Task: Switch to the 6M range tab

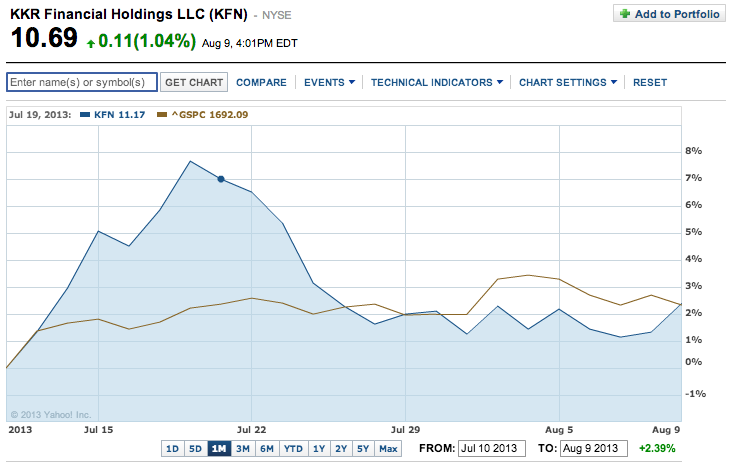Action: [x=267, y=448]
